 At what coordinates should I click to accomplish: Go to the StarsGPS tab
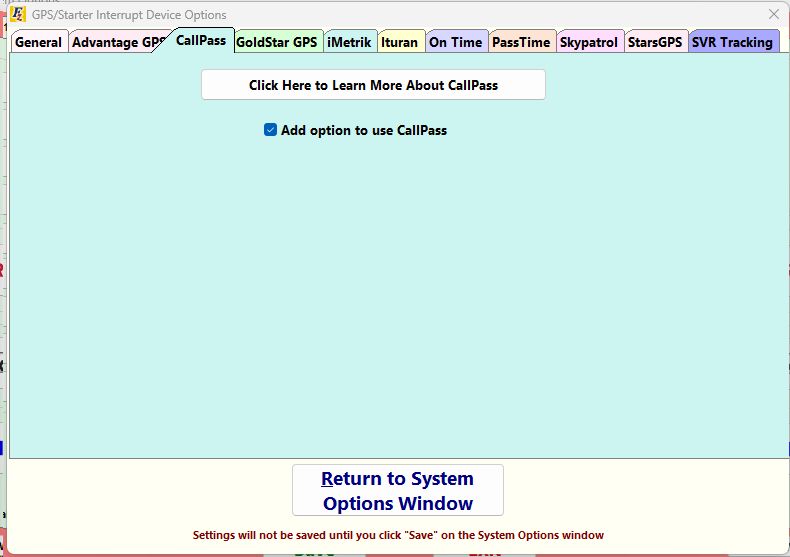(x=655, y=42)
